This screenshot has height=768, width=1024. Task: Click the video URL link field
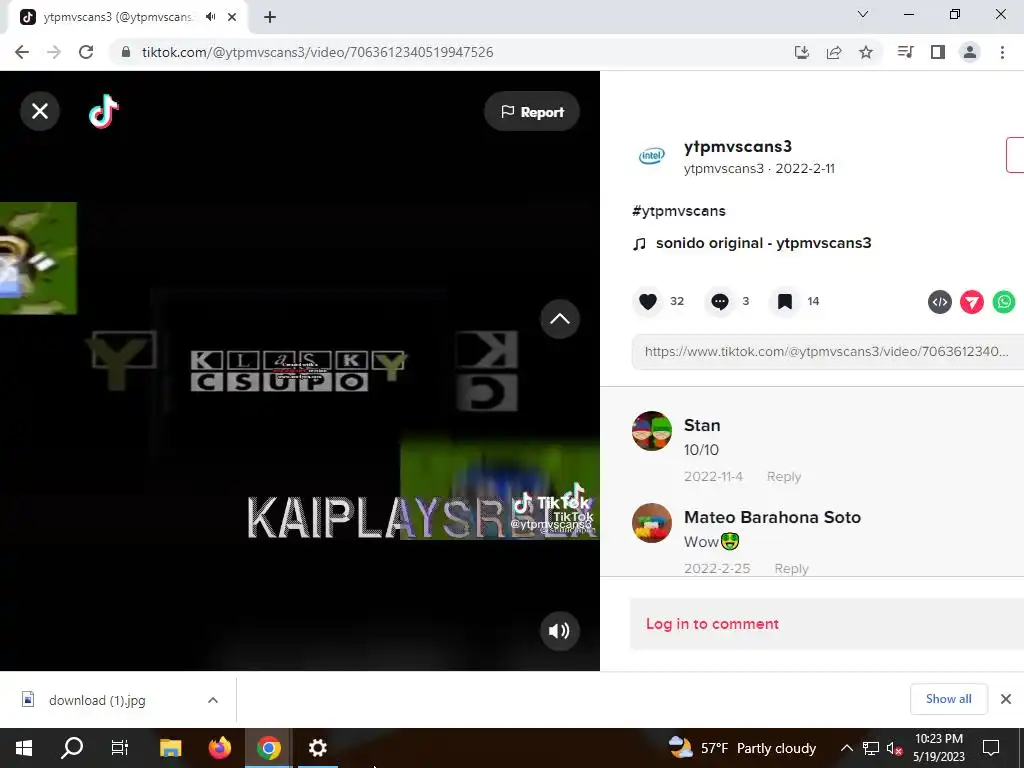tap(827, 351)
